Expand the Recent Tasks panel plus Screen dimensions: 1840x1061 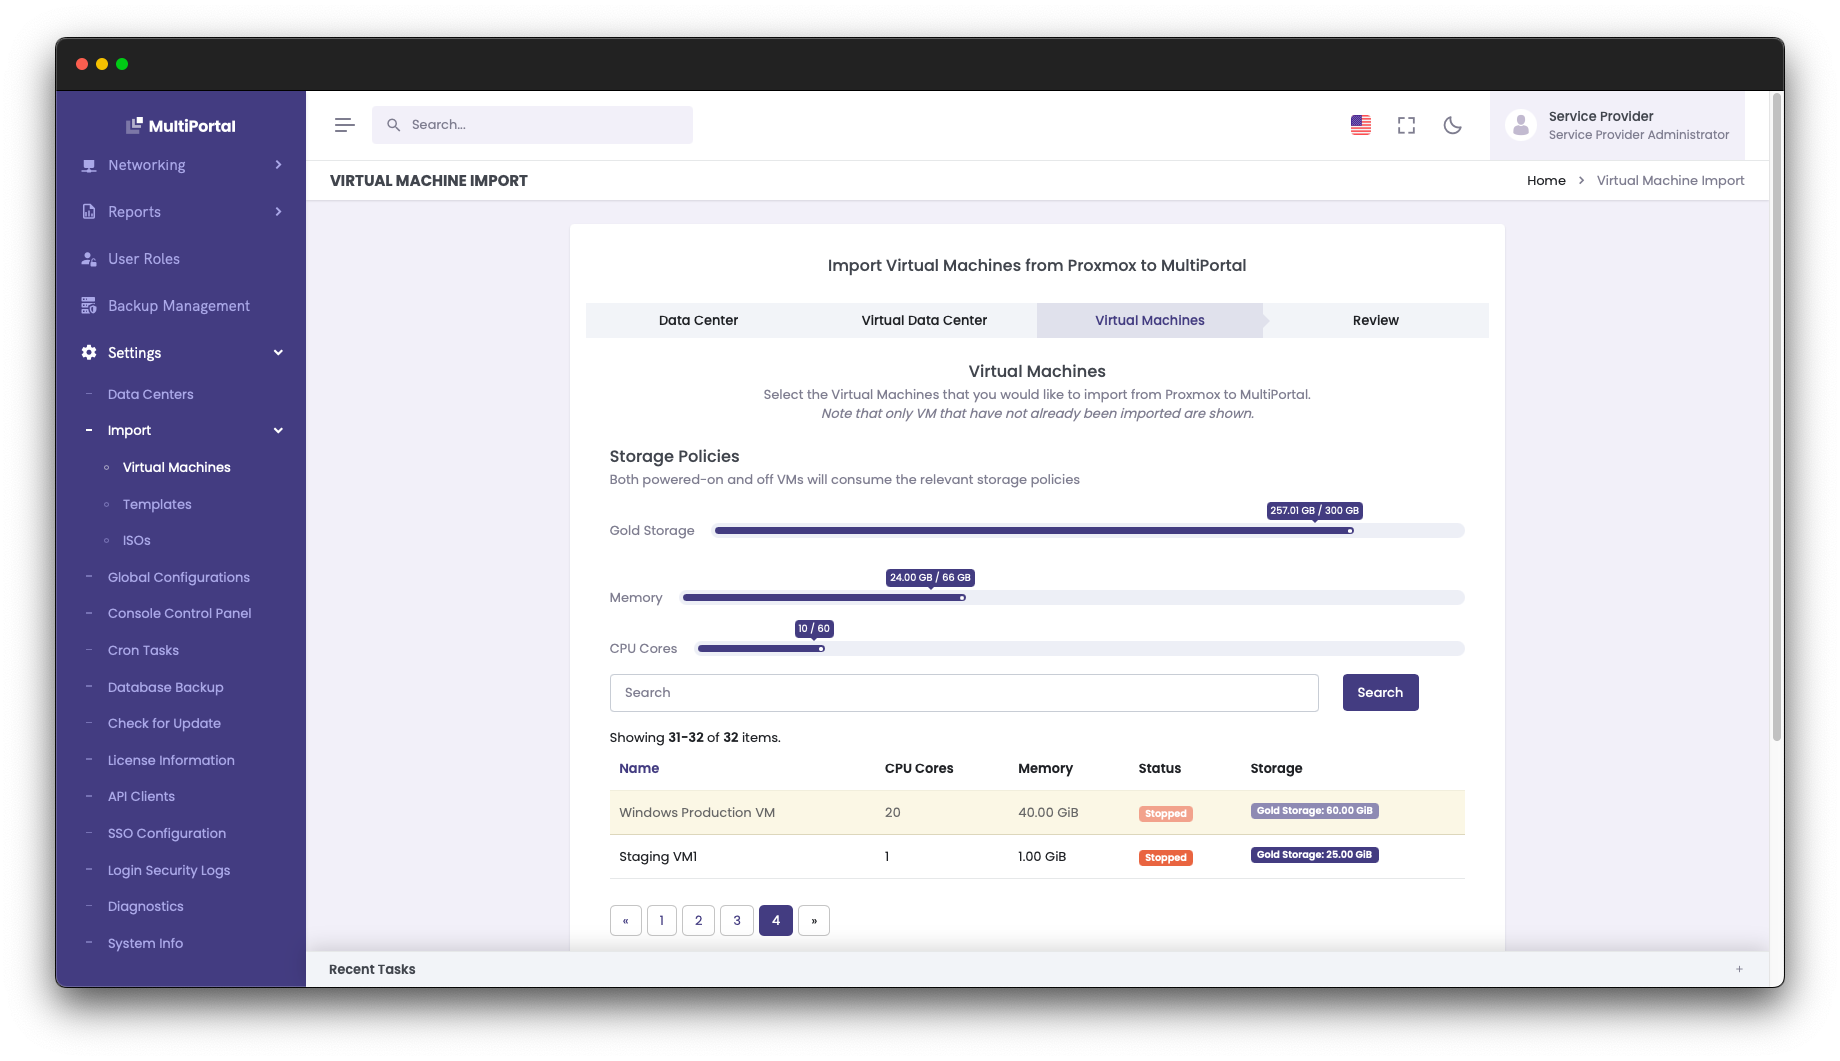[x=1739, y=969]
